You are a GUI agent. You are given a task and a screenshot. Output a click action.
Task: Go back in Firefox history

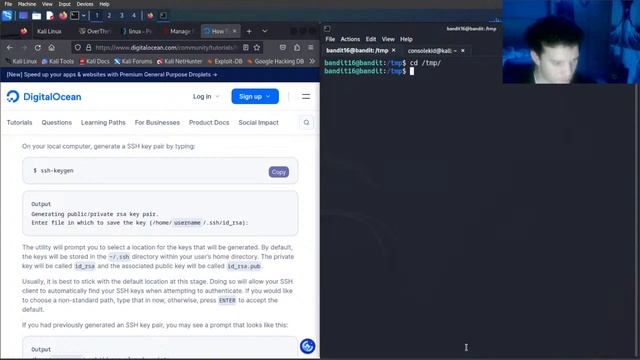tap(9, 47)
